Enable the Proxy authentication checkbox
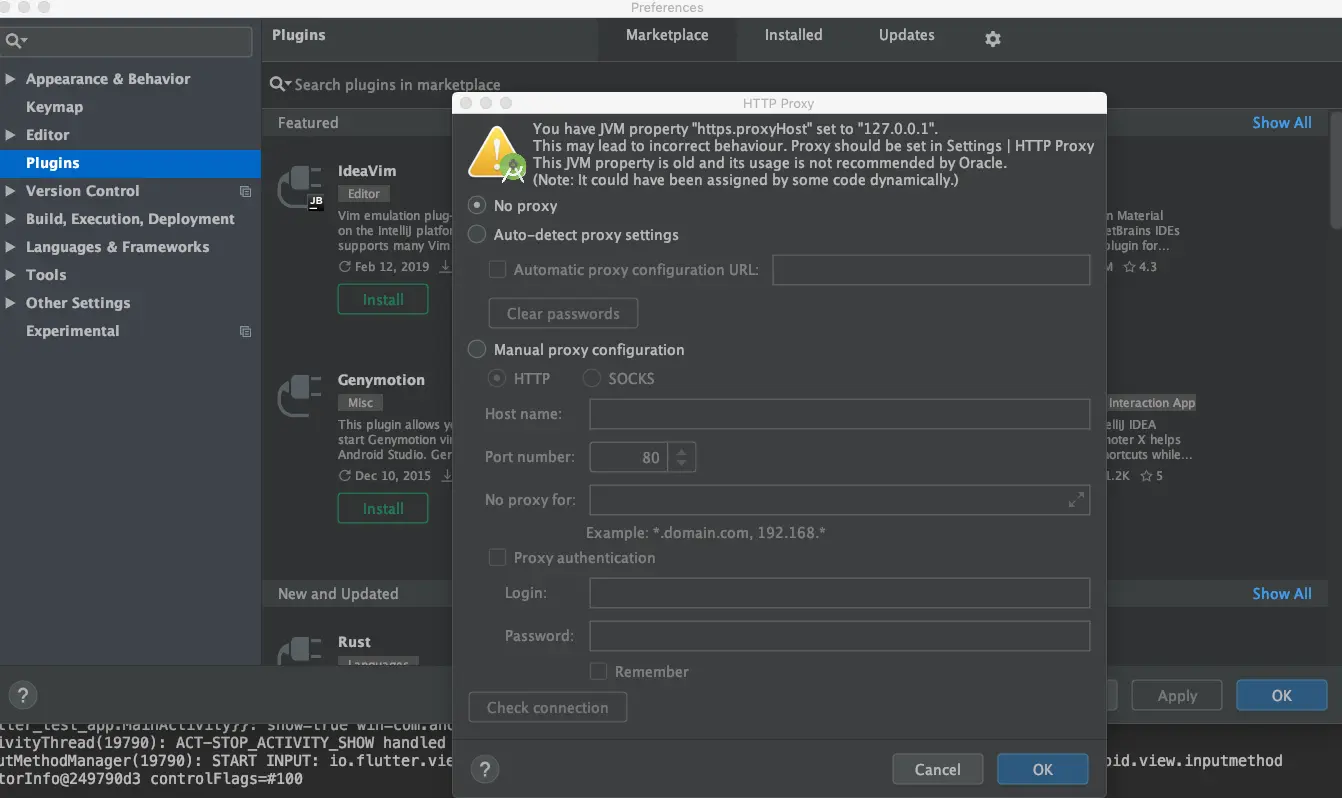This screenshot has width=1342, height=798. point(497,557)
